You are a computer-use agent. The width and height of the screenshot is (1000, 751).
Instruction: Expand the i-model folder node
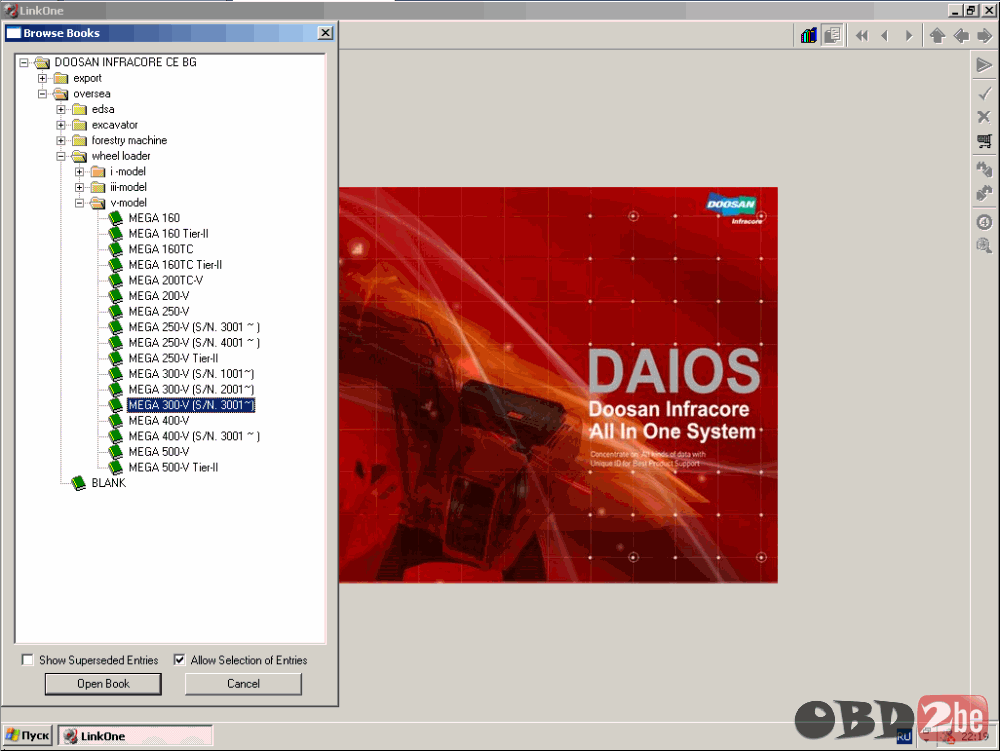[x=79, y=171]
